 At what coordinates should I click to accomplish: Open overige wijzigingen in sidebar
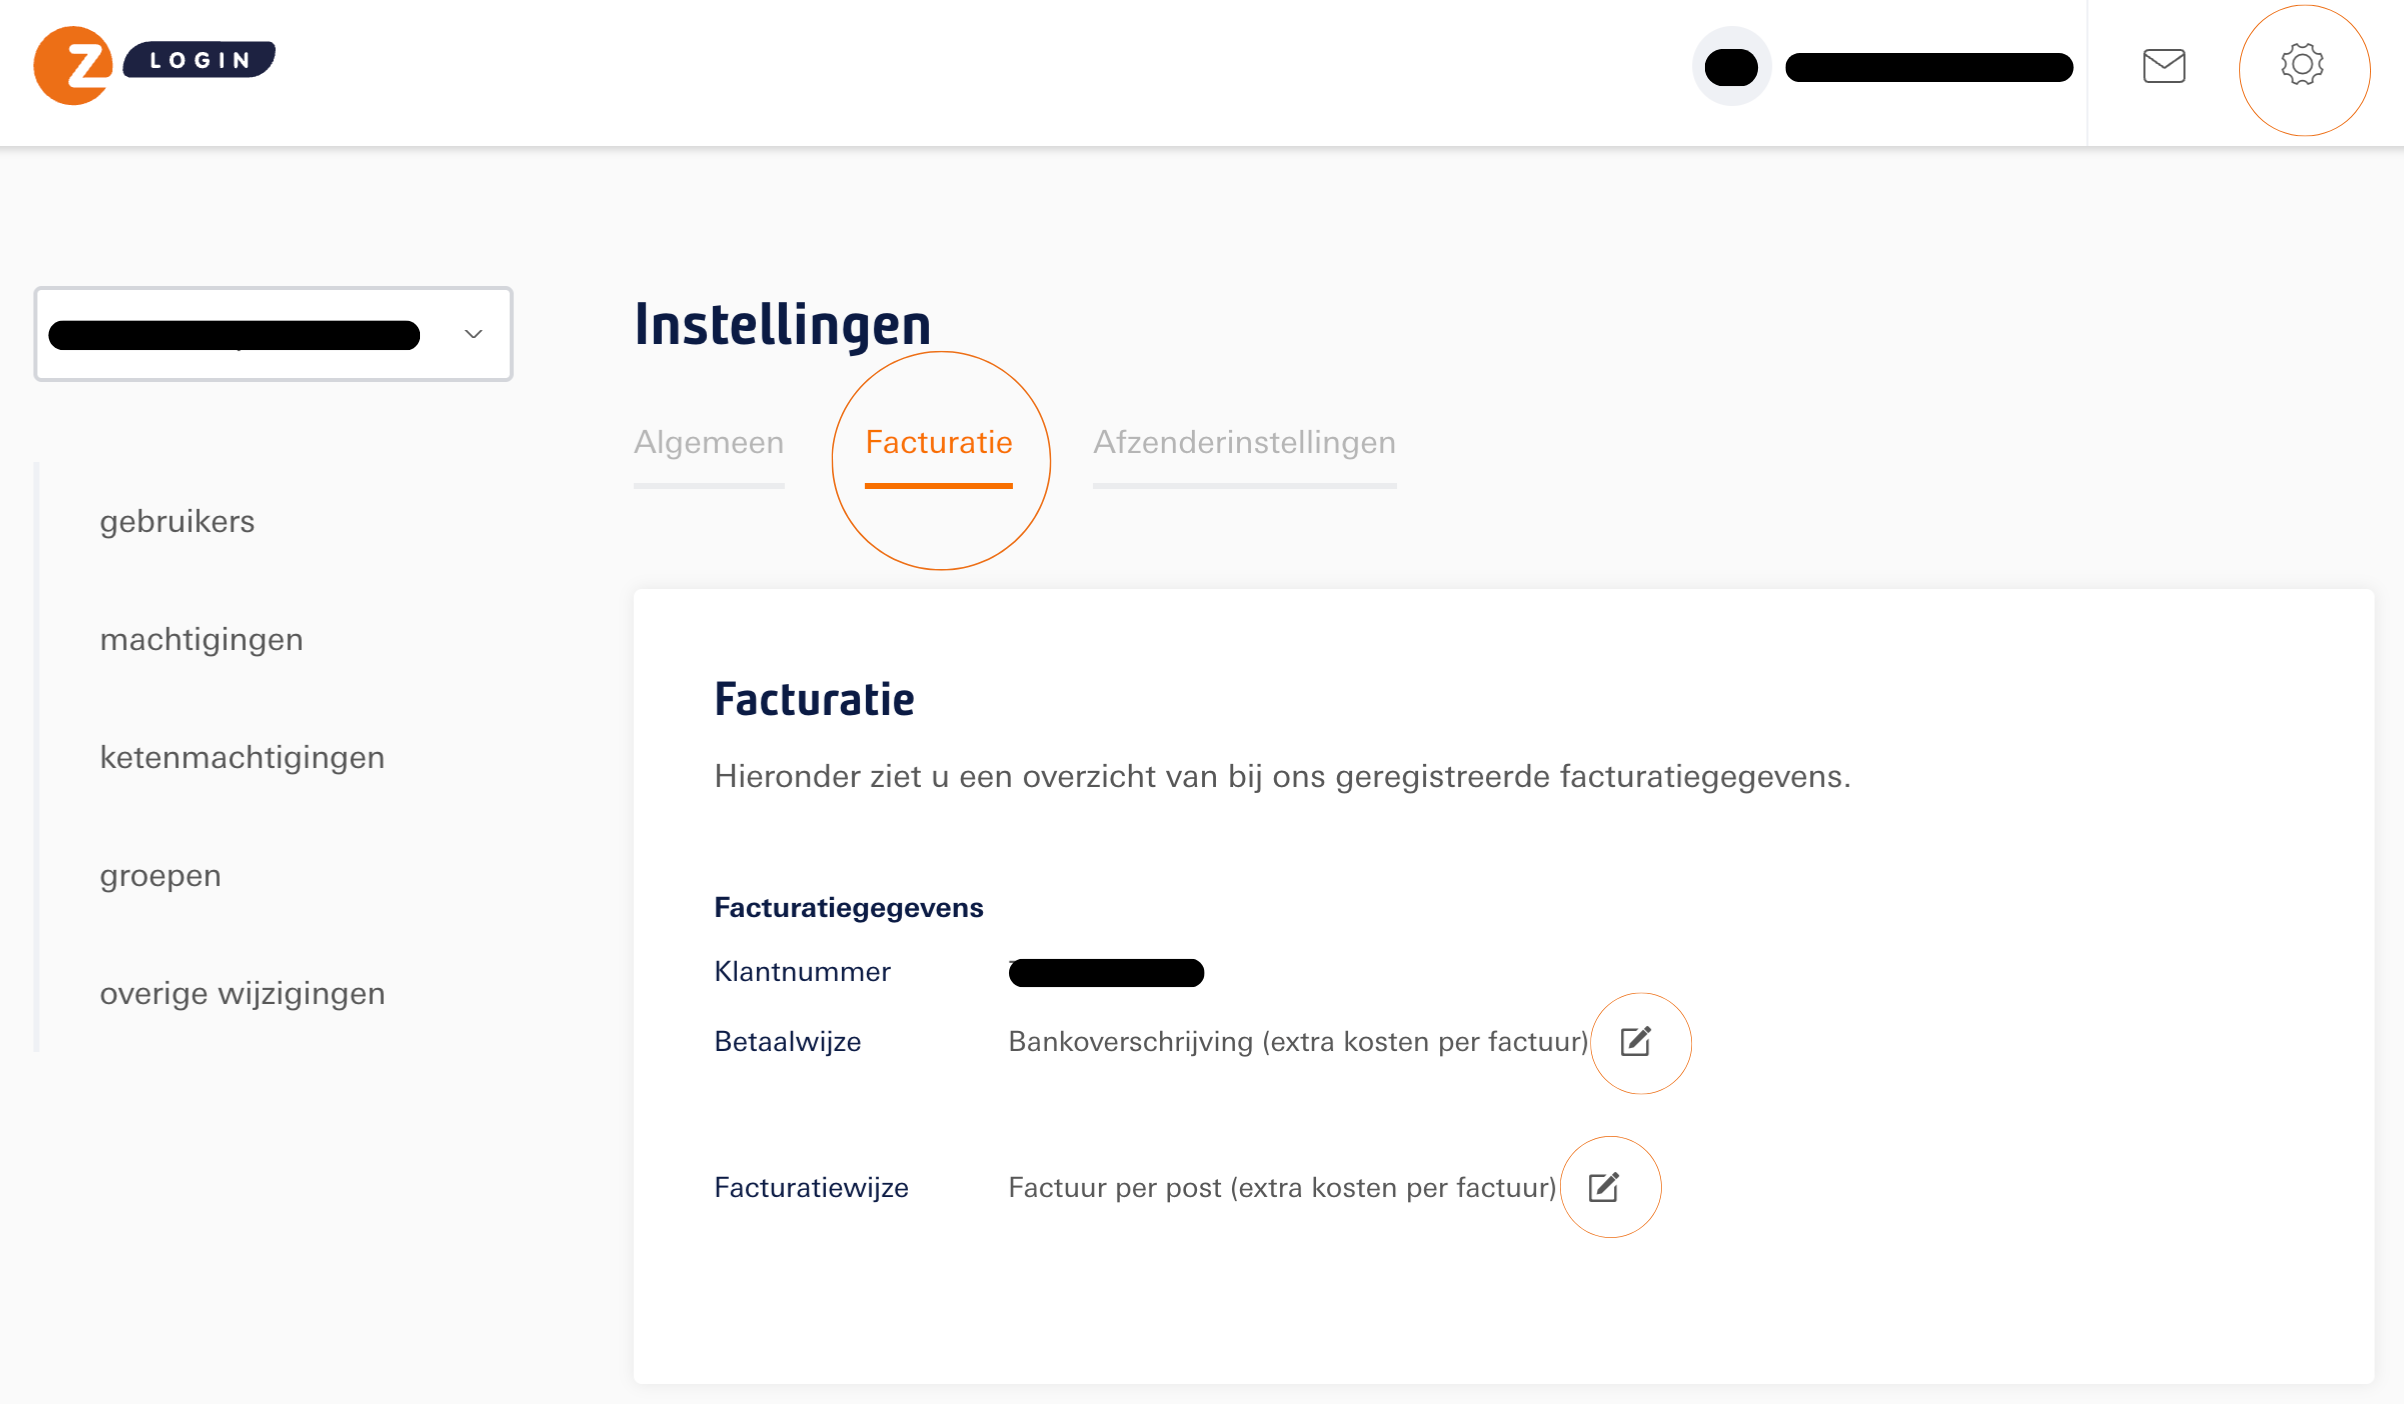click(242, 994)
